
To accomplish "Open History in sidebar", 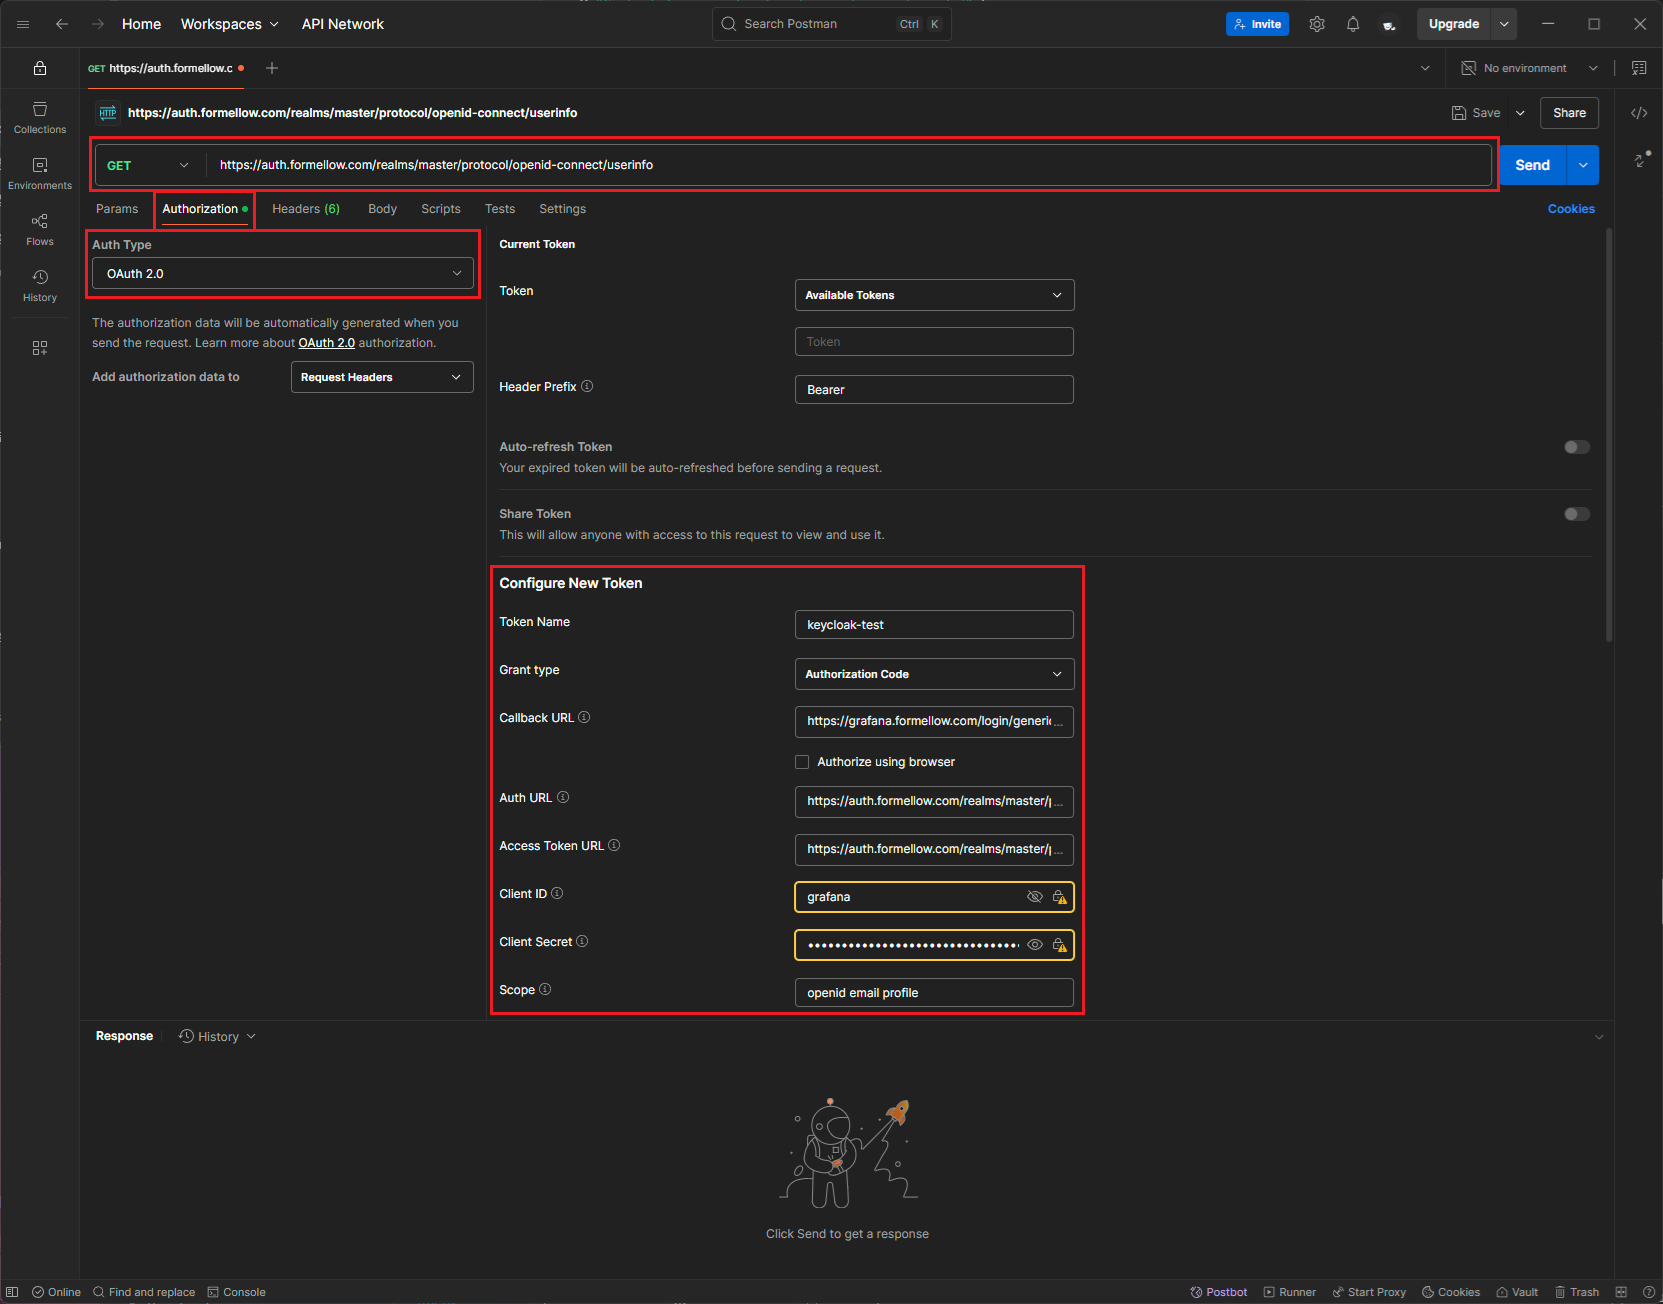I will pos(40,286).
